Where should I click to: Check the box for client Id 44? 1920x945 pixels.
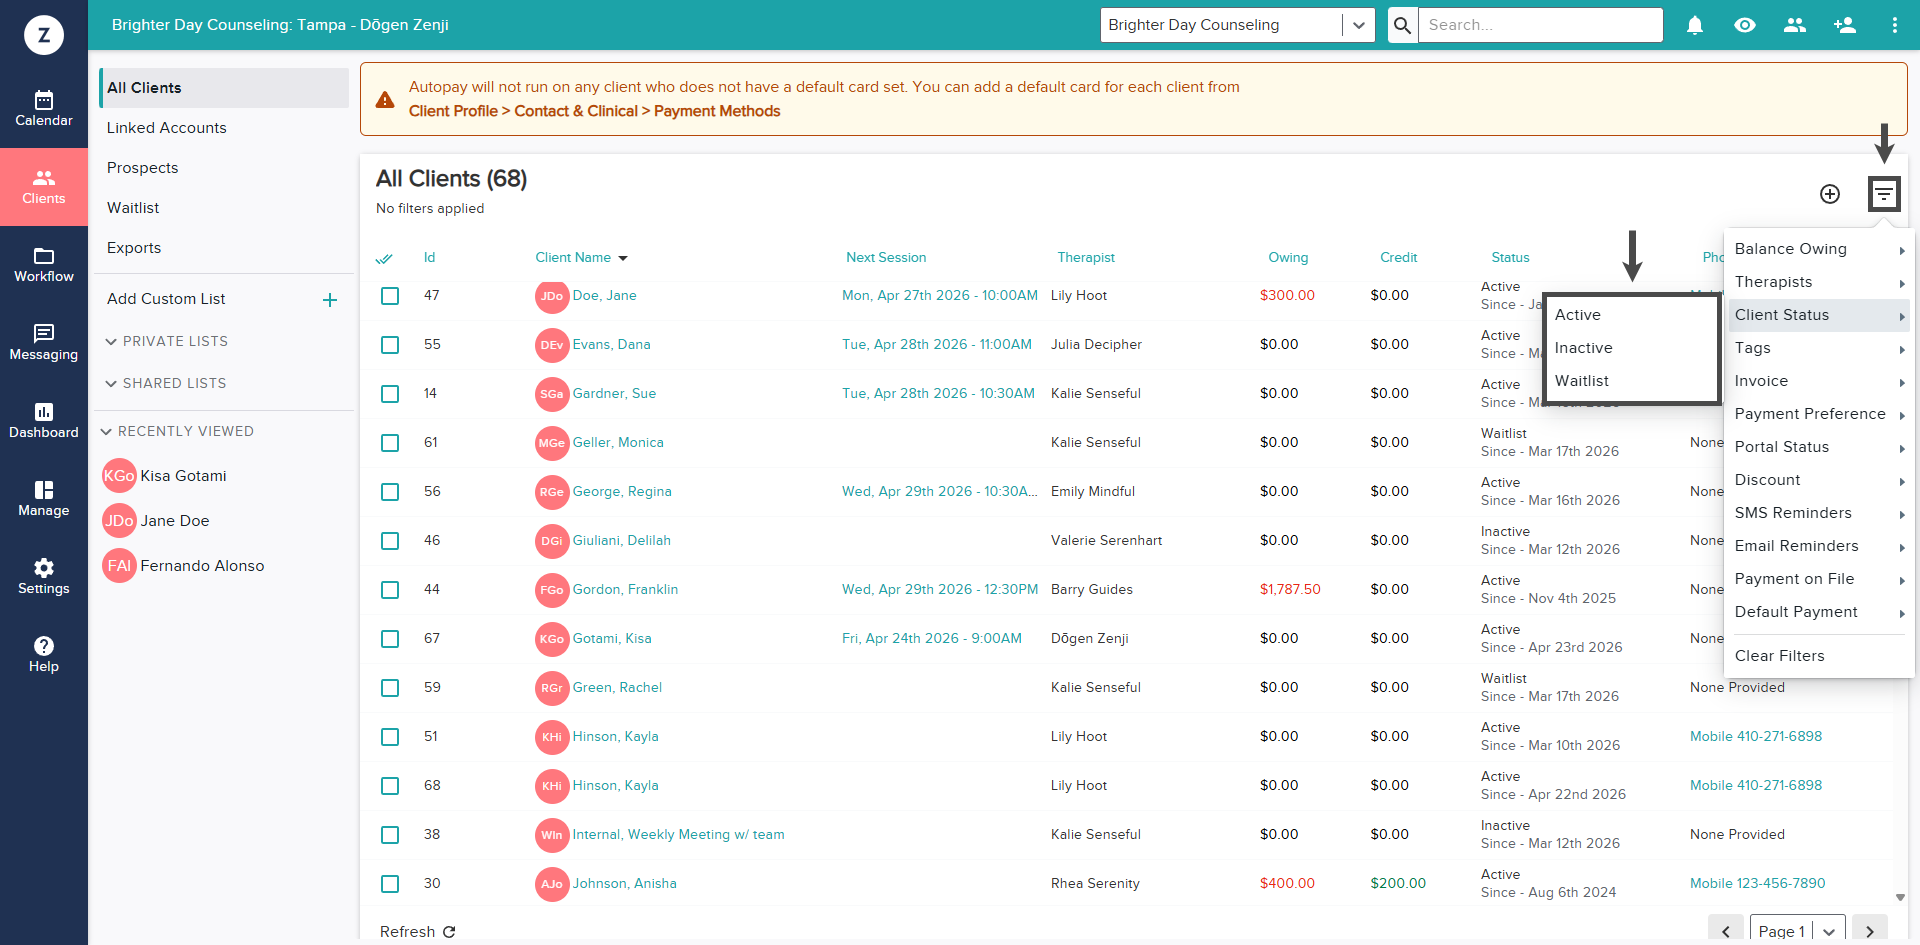[x=390, y=590]
